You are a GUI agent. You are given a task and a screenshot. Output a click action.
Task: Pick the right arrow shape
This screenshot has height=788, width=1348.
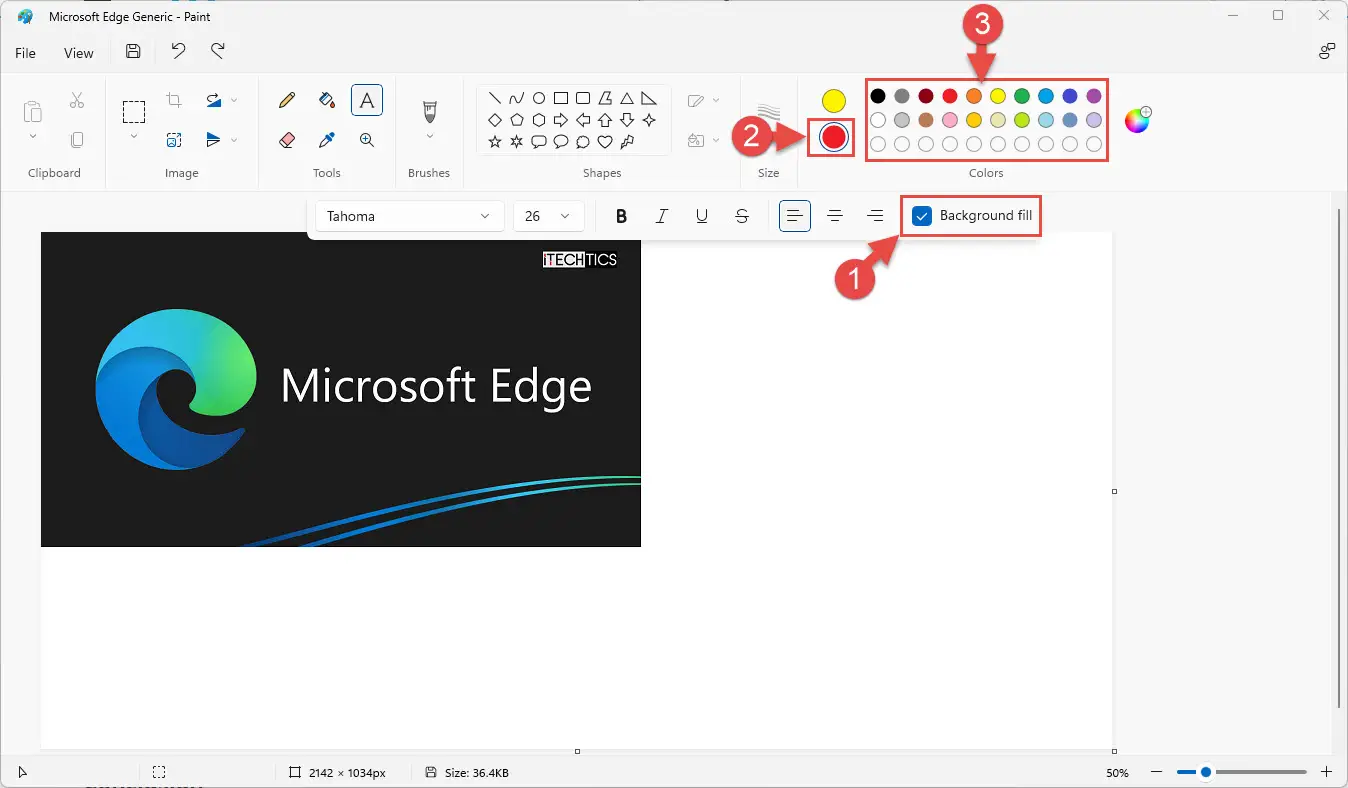561,120
